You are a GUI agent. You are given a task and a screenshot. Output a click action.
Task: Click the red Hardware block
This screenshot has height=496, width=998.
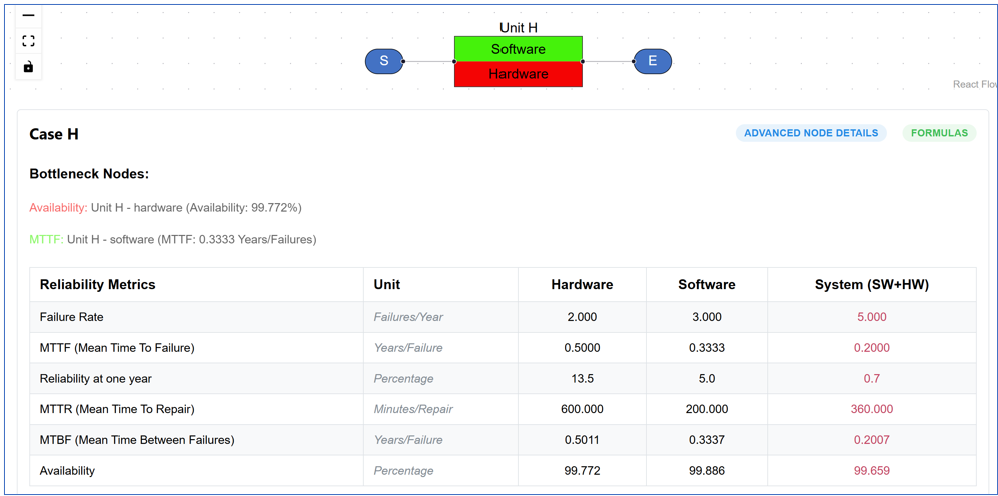click(x=518, y=74)
